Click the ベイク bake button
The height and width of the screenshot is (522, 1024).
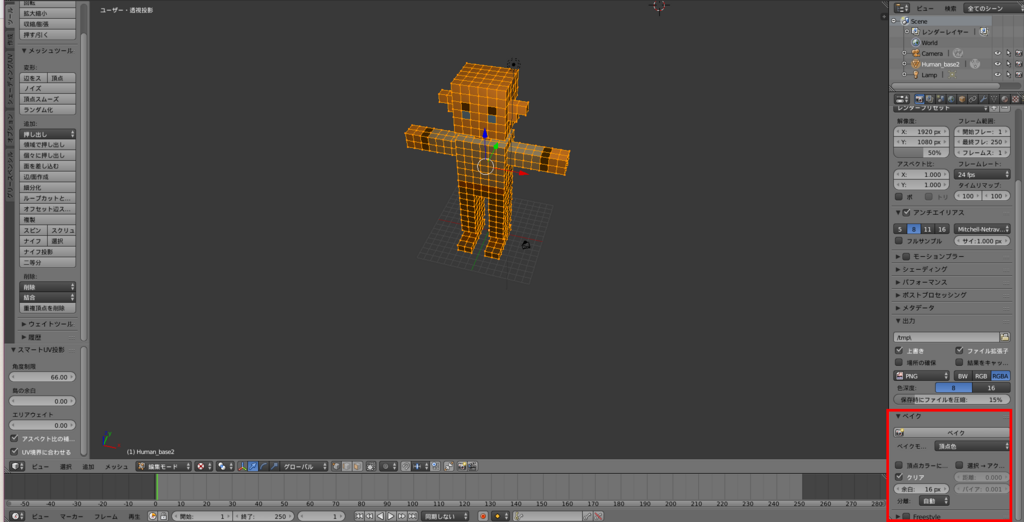952,432
